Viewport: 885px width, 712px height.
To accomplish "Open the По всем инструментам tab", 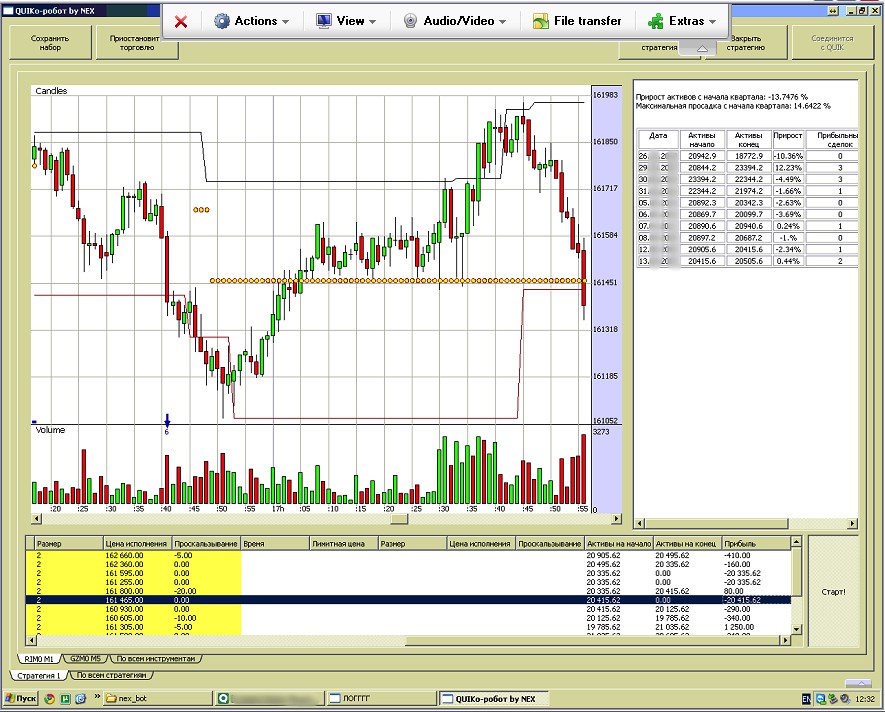I will coord(156,659).
